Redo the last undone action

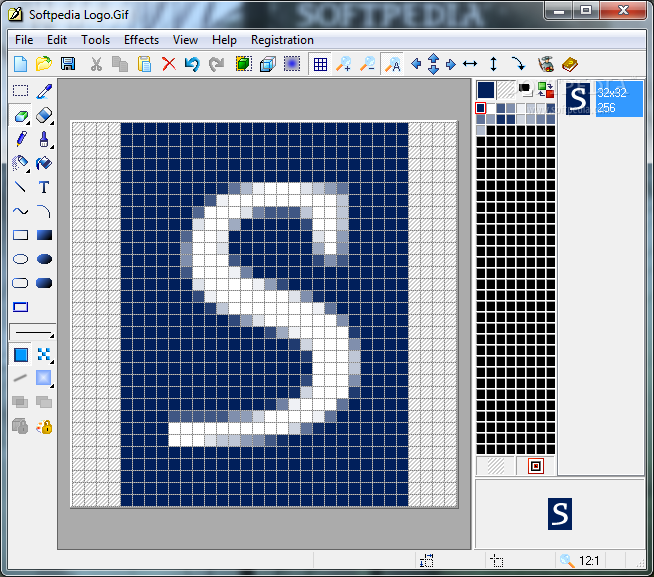(216, 64)
